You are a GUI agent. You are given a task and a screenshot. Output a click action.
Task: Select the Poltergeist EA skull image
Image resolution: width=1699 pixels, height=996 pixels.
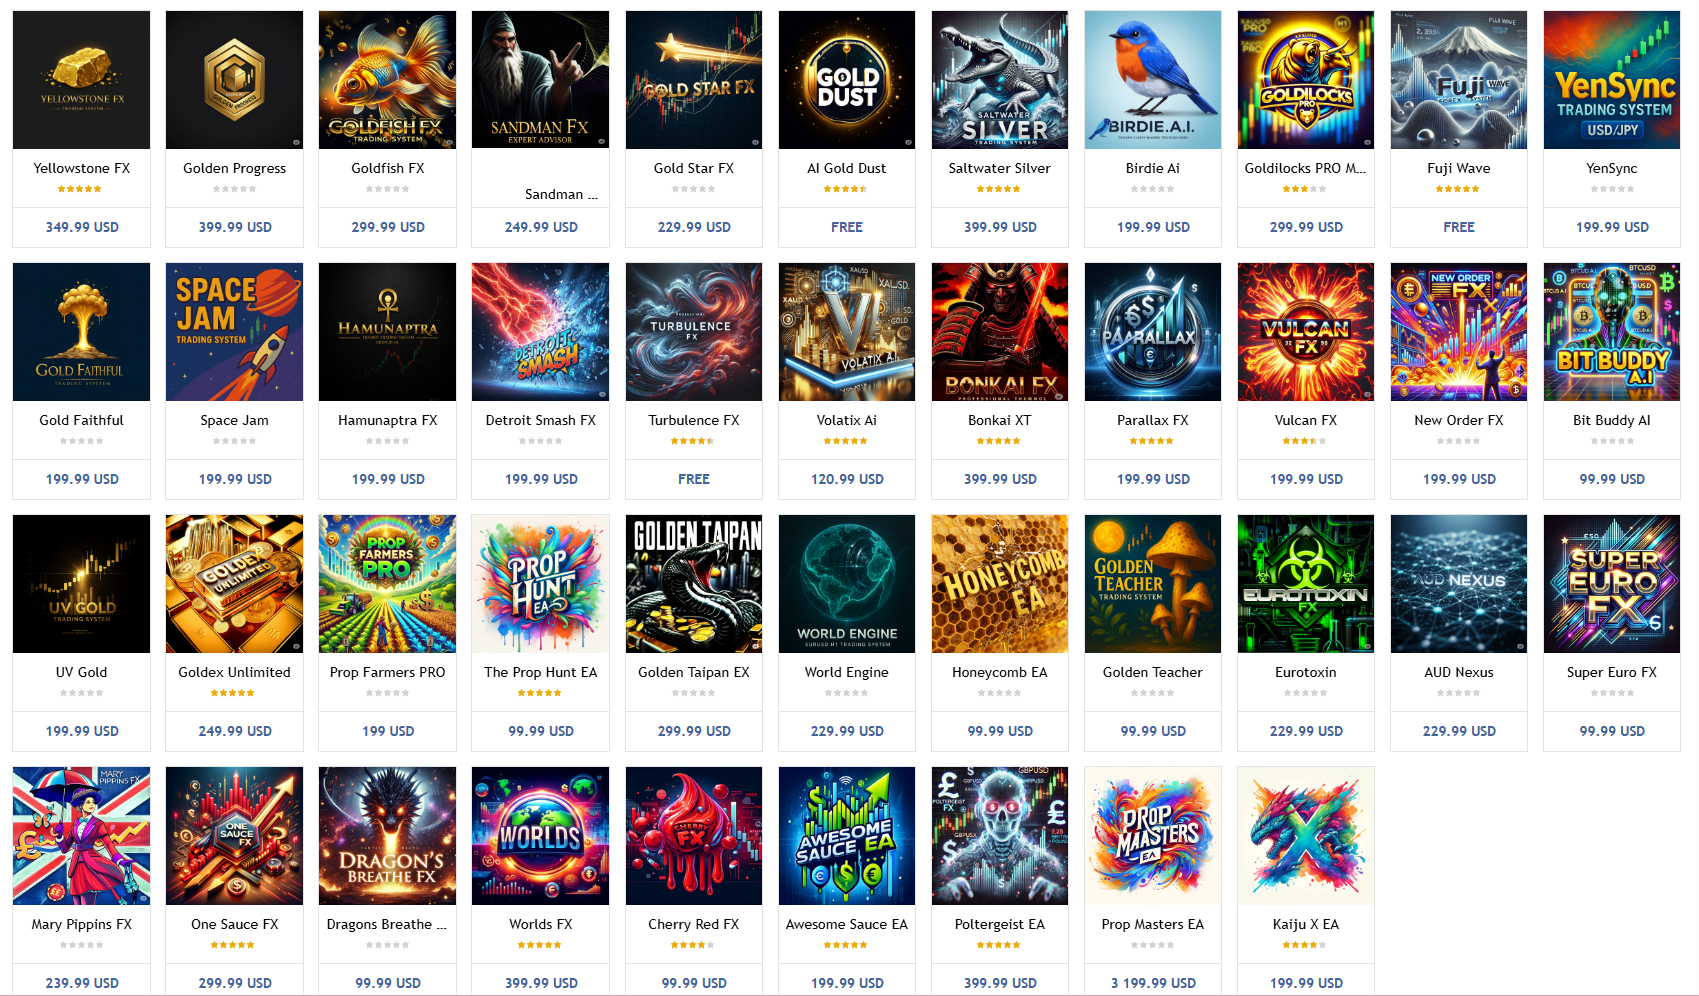tap(1000, 836)
